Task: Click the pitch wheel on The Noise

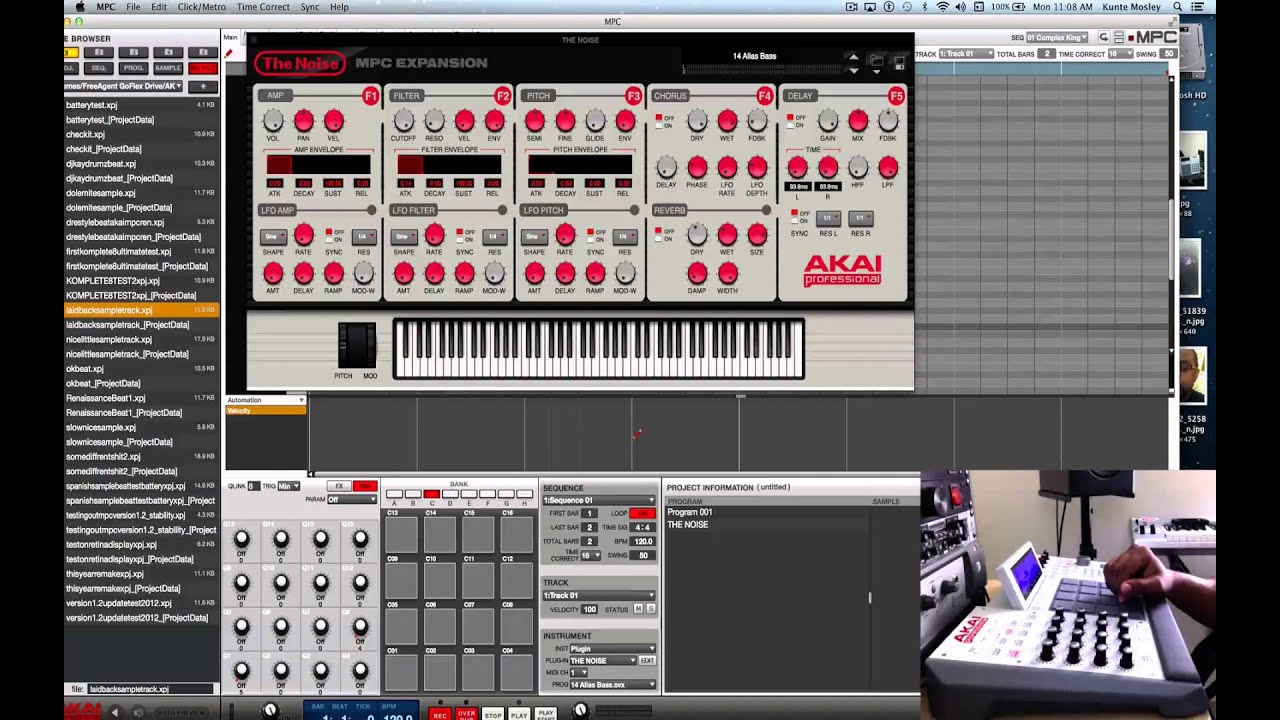Action: (x=348, y=346)
